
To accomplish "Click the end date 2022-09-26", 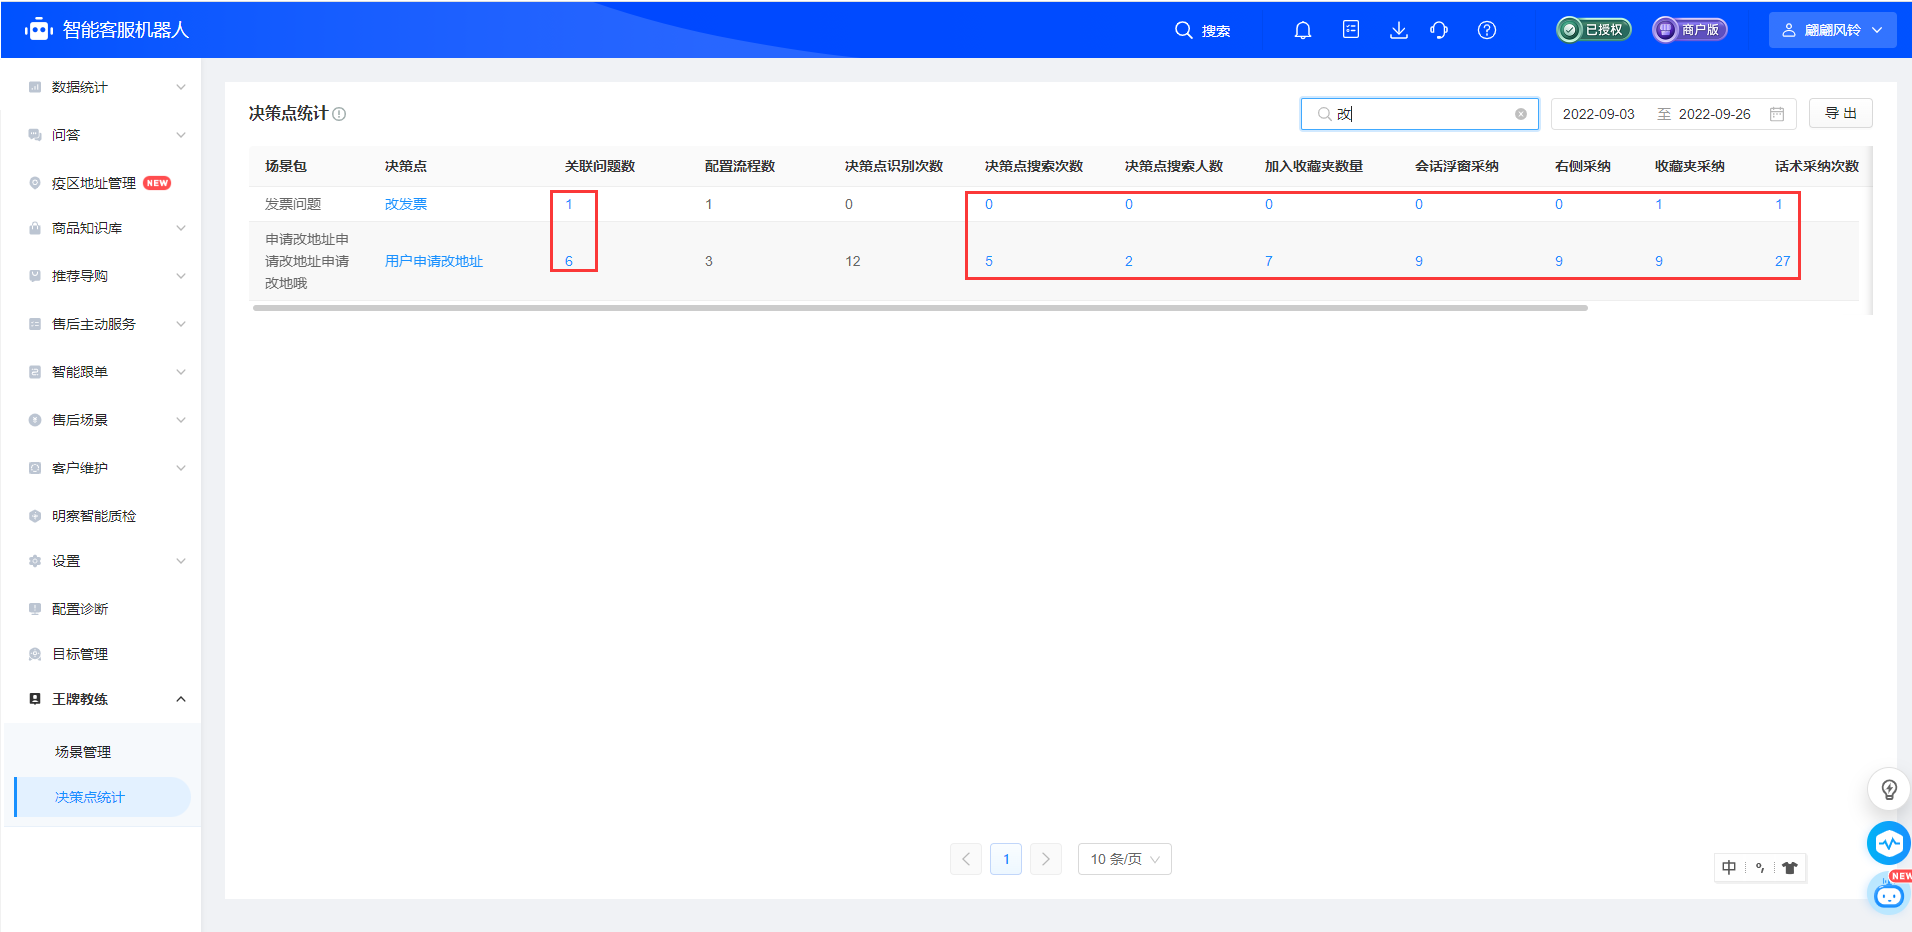I will [1714, 114].
